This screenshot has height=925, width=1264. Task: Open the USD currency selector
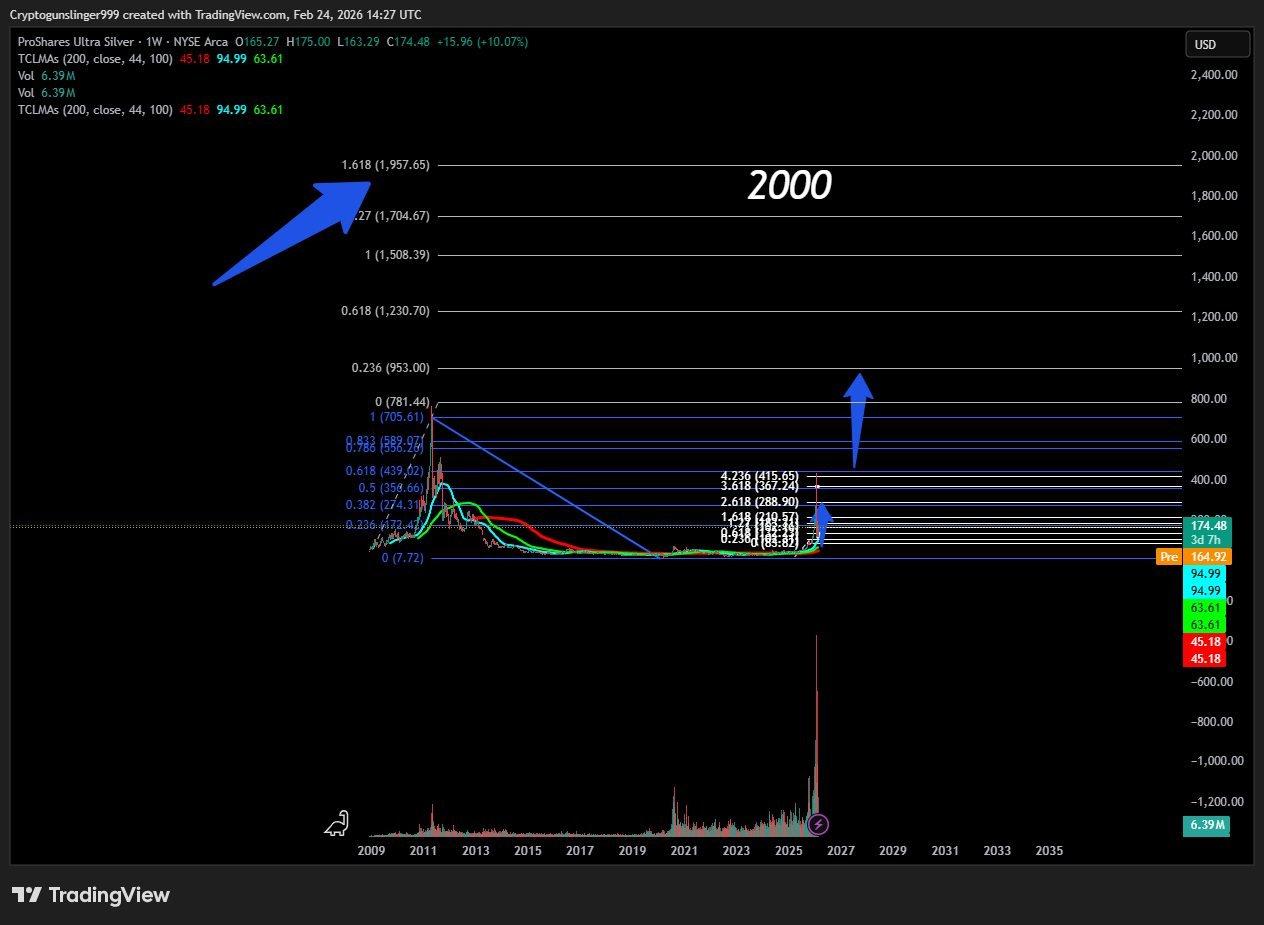pos(1217,44)
